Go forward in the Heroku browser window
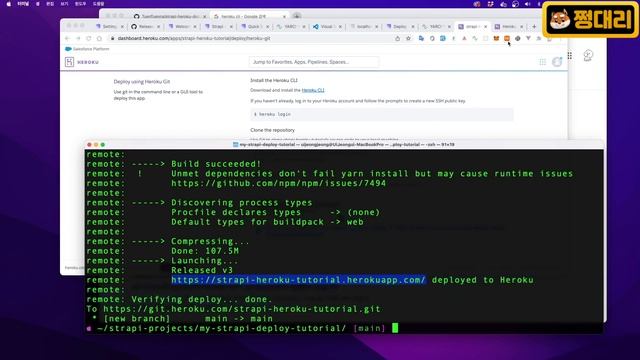 tap(78, 38)
